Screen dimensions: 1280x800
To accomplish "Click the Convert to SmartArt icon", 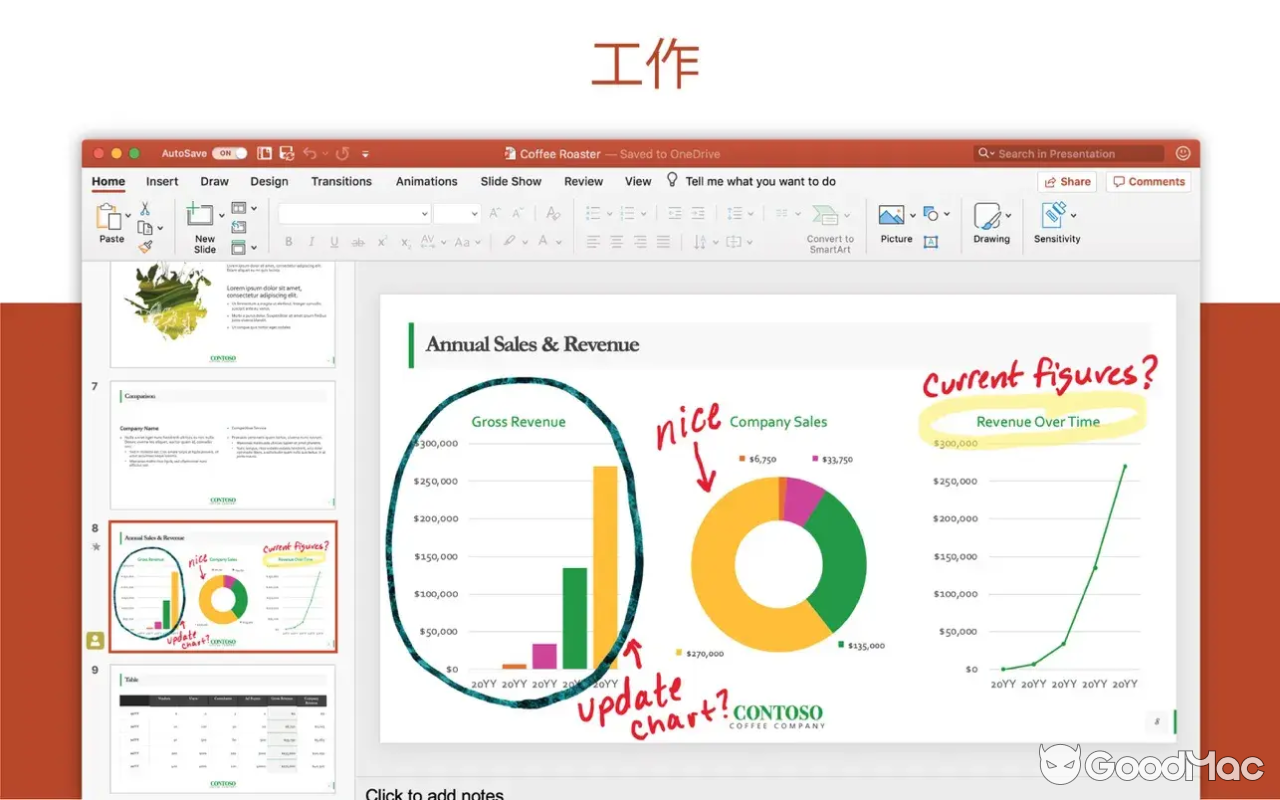I will [x=825, y=213].
